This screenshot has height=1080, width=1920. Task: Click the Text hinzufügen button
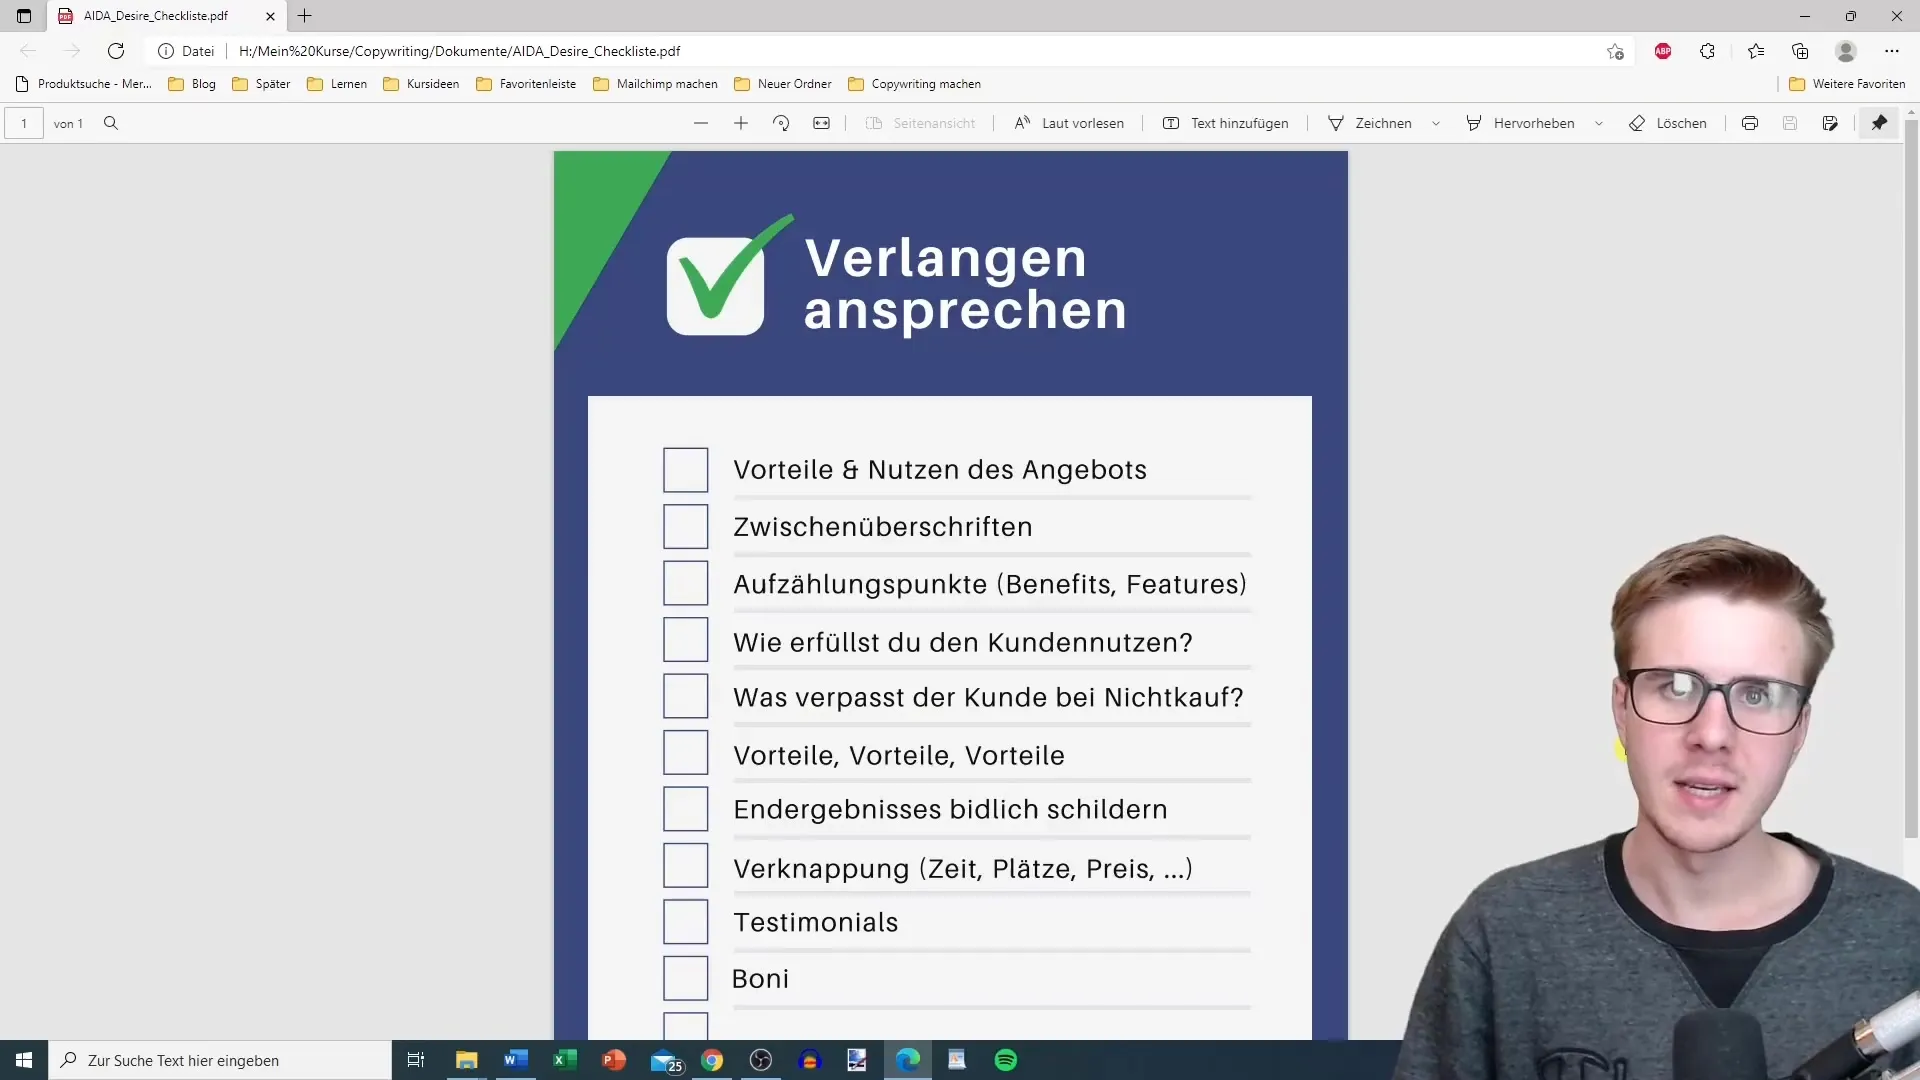click(1226, 123)
